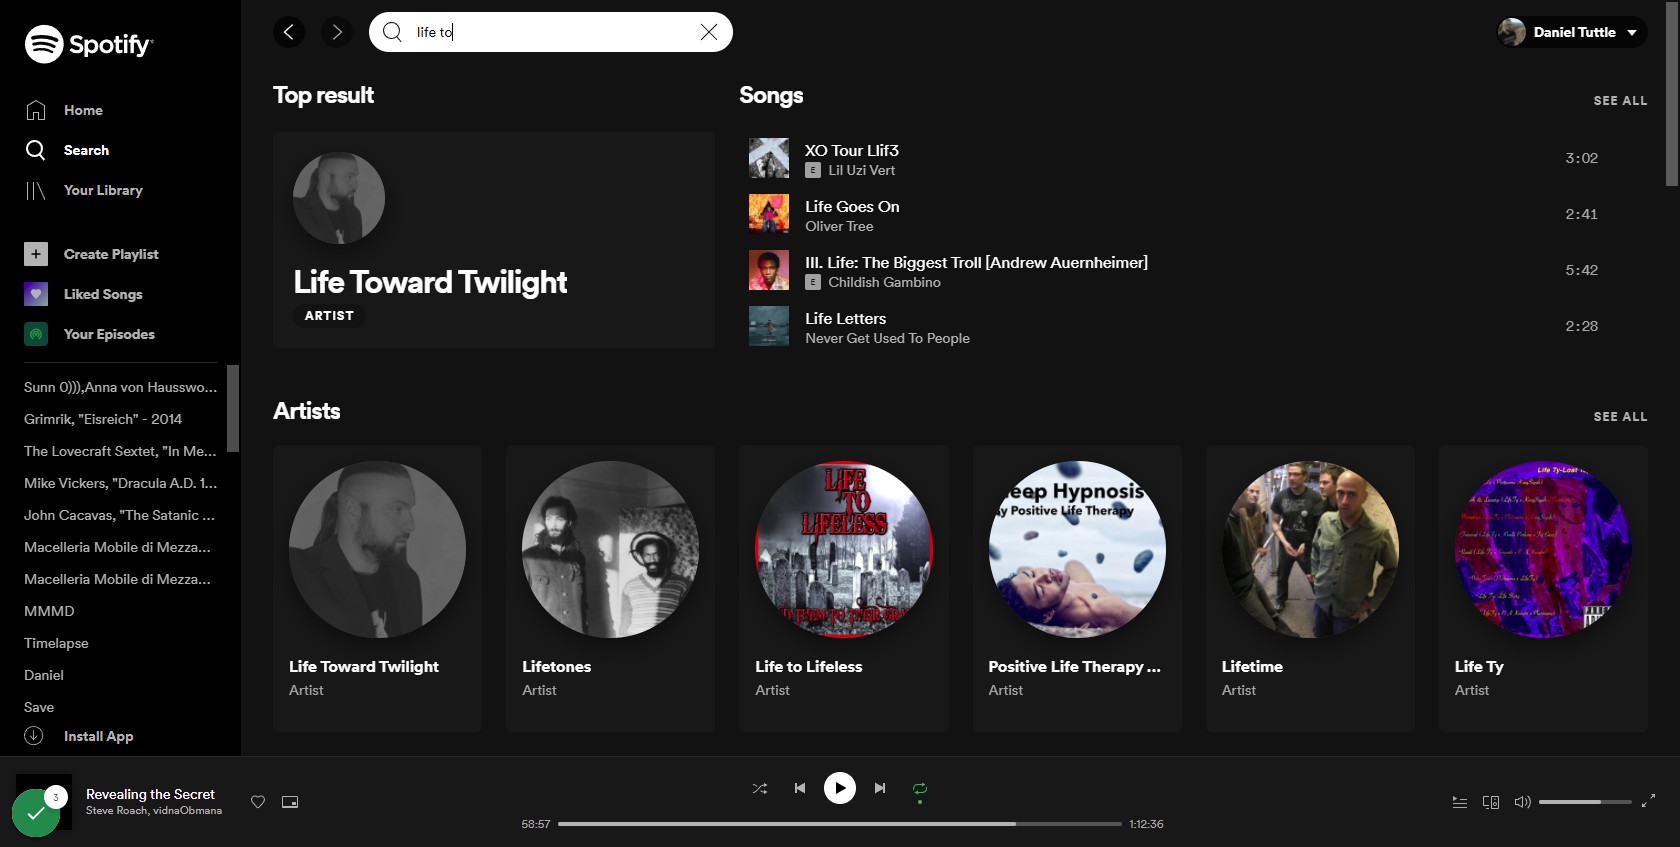Open the Life Ty artist card
The width and height of the screenshot is (1680, 847).
pyautogui.click(x=1543, y=588)
